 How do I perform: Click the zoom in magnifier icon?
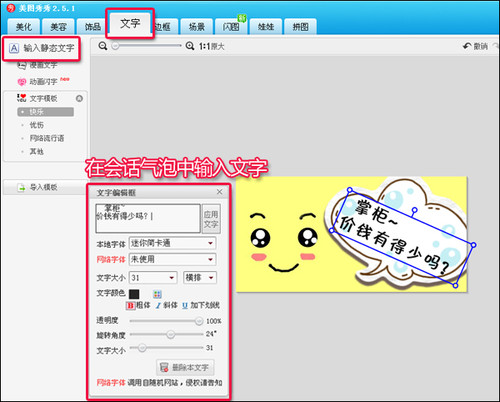[x=190, y=46]
